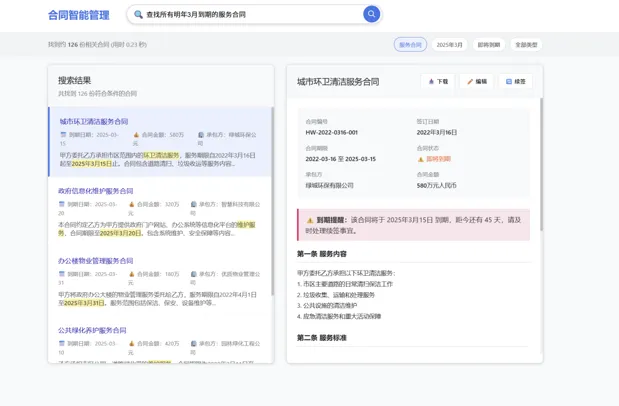
Task: Click the 第一条 服务内容 heading
Action: tap(322, 254)
